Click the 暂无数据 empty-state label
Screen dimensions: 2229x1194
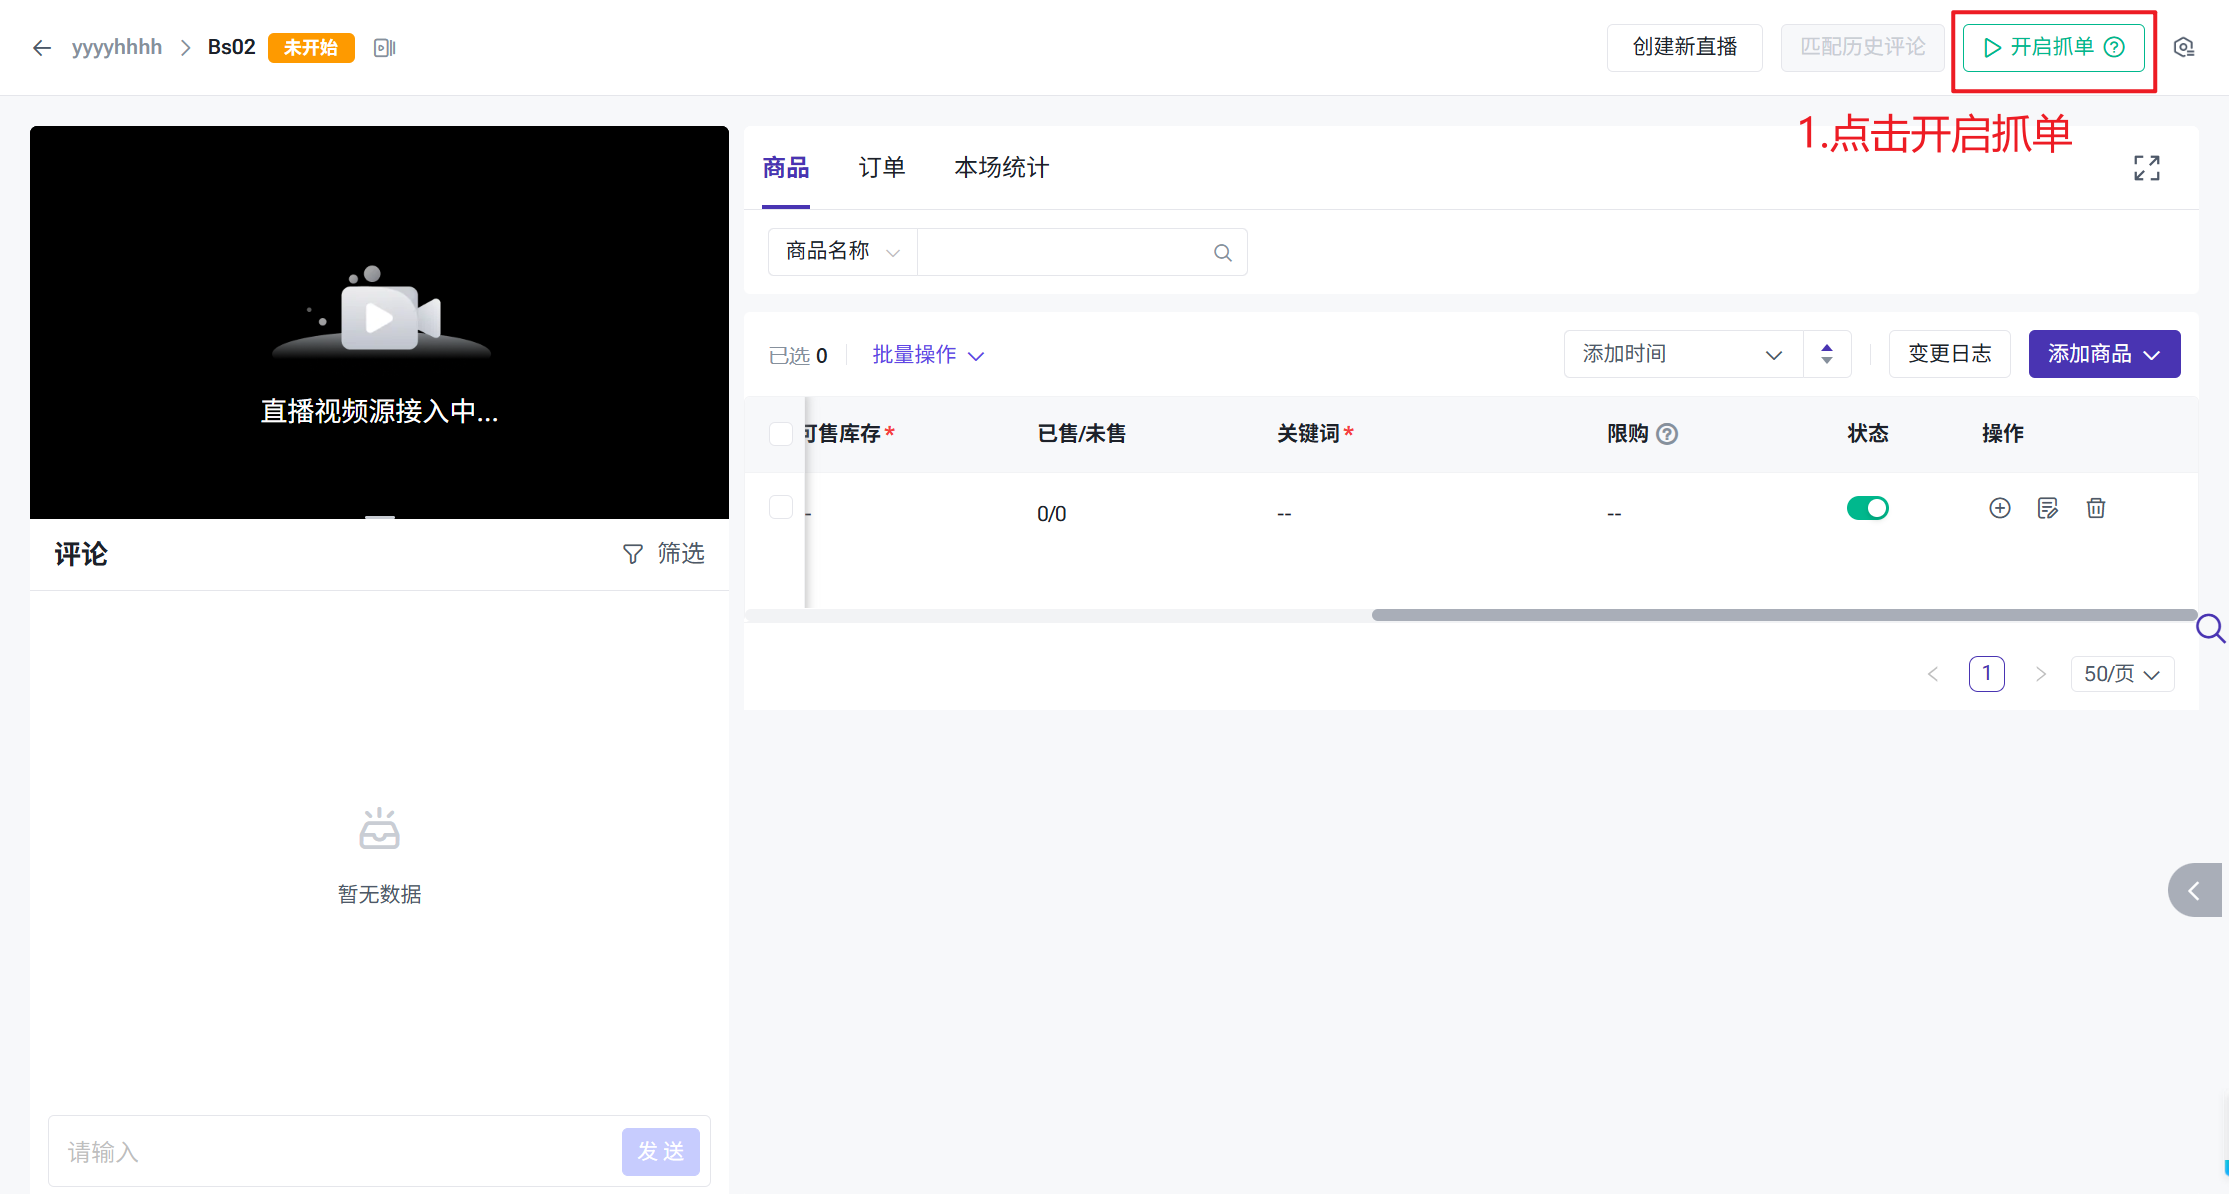(380, 894)
